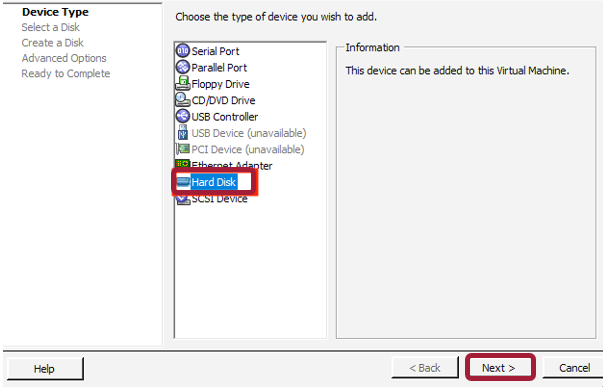The height and width of the screenshot is (387, 603).
Task: Click the Parallel Port device icon
Action: click(x=183, y=67)
